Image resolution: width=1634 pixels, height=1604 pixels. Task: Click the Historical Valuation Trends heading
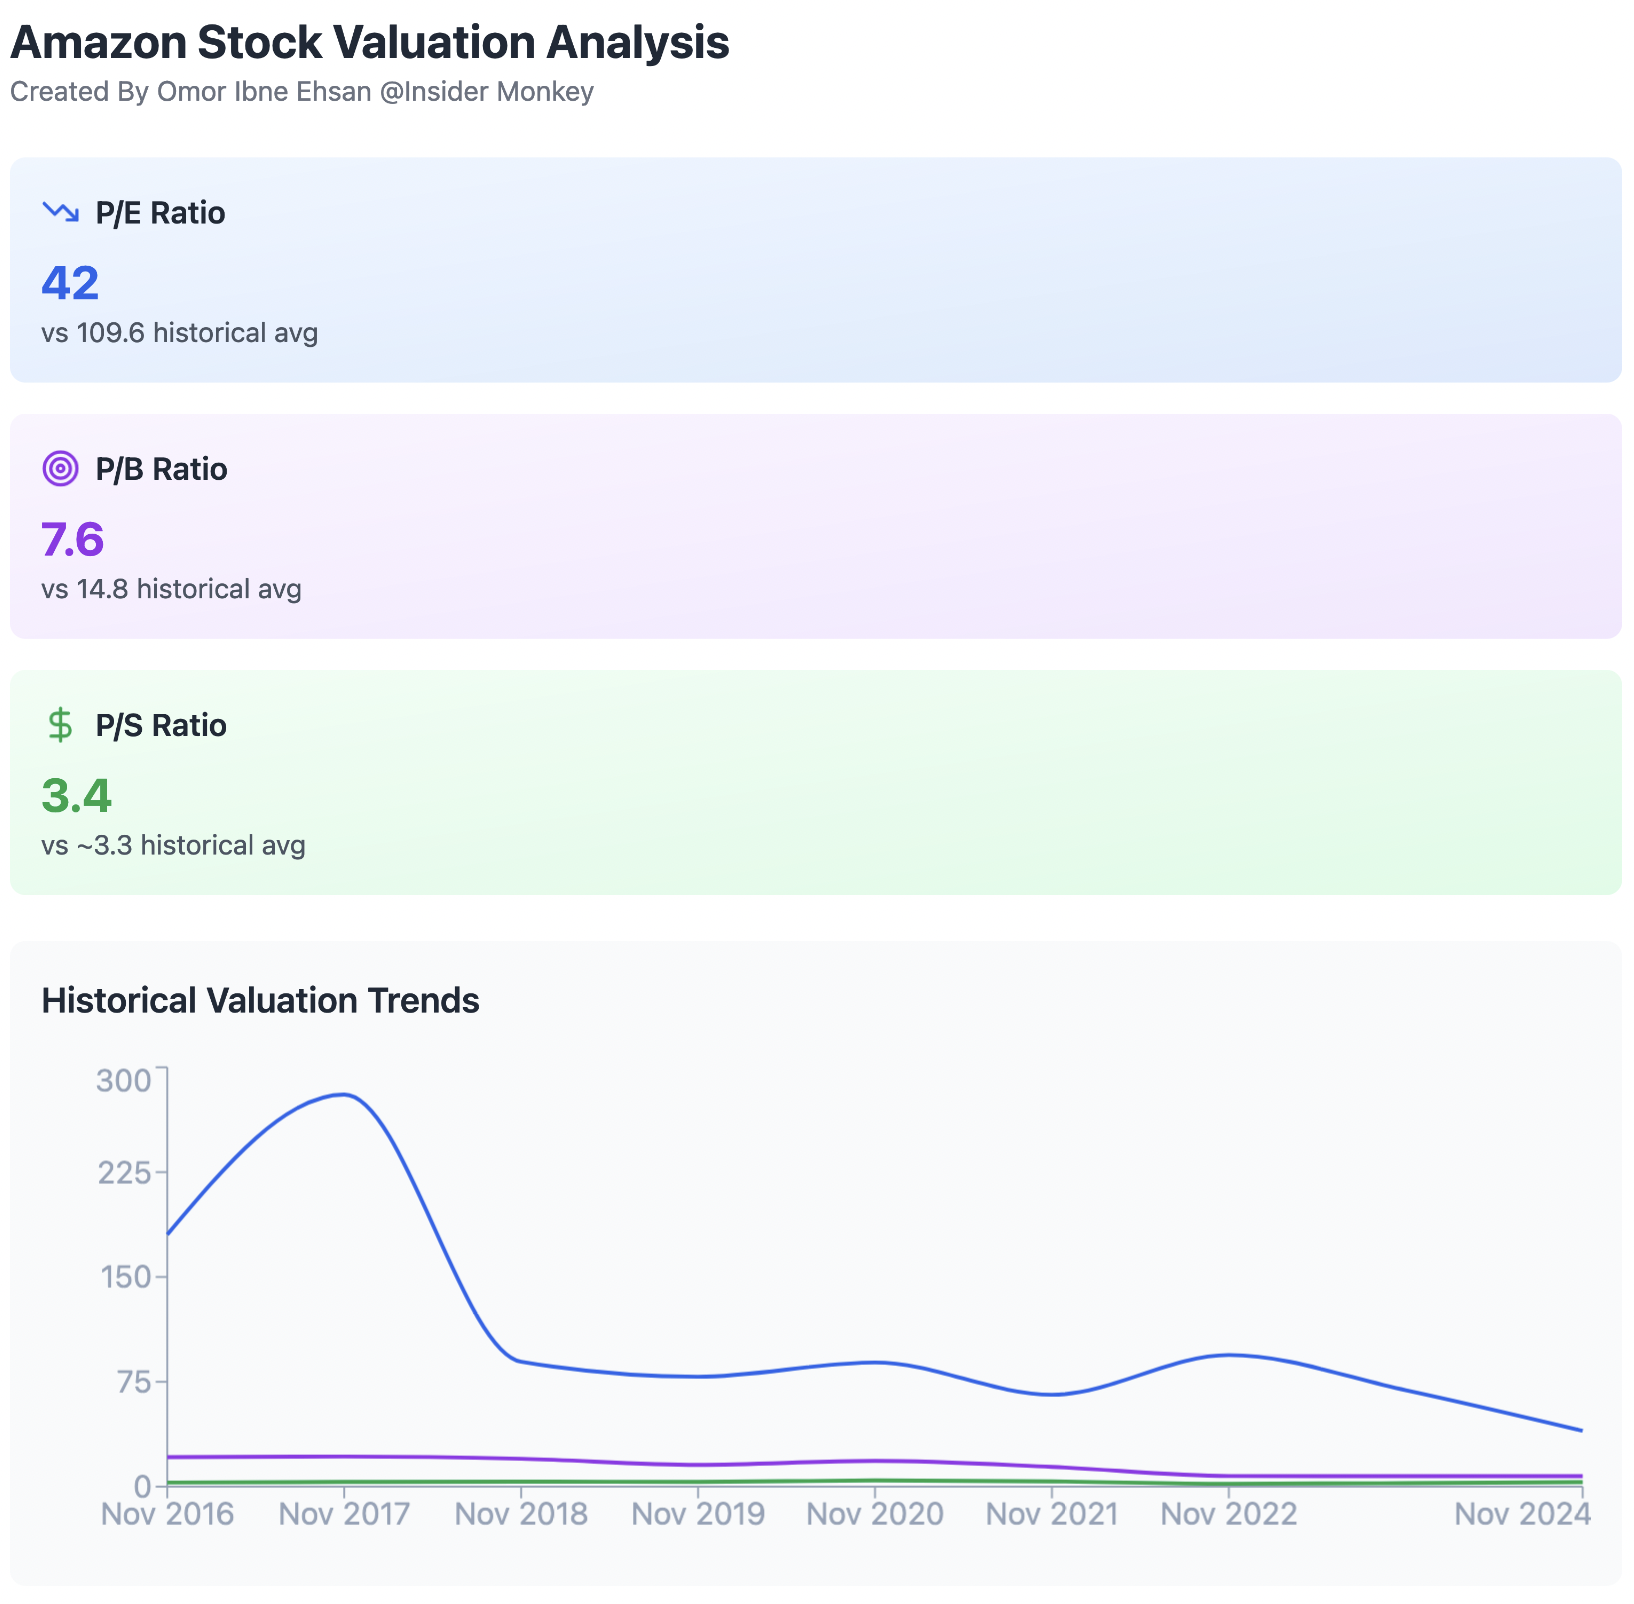(x=260, y=1000)
